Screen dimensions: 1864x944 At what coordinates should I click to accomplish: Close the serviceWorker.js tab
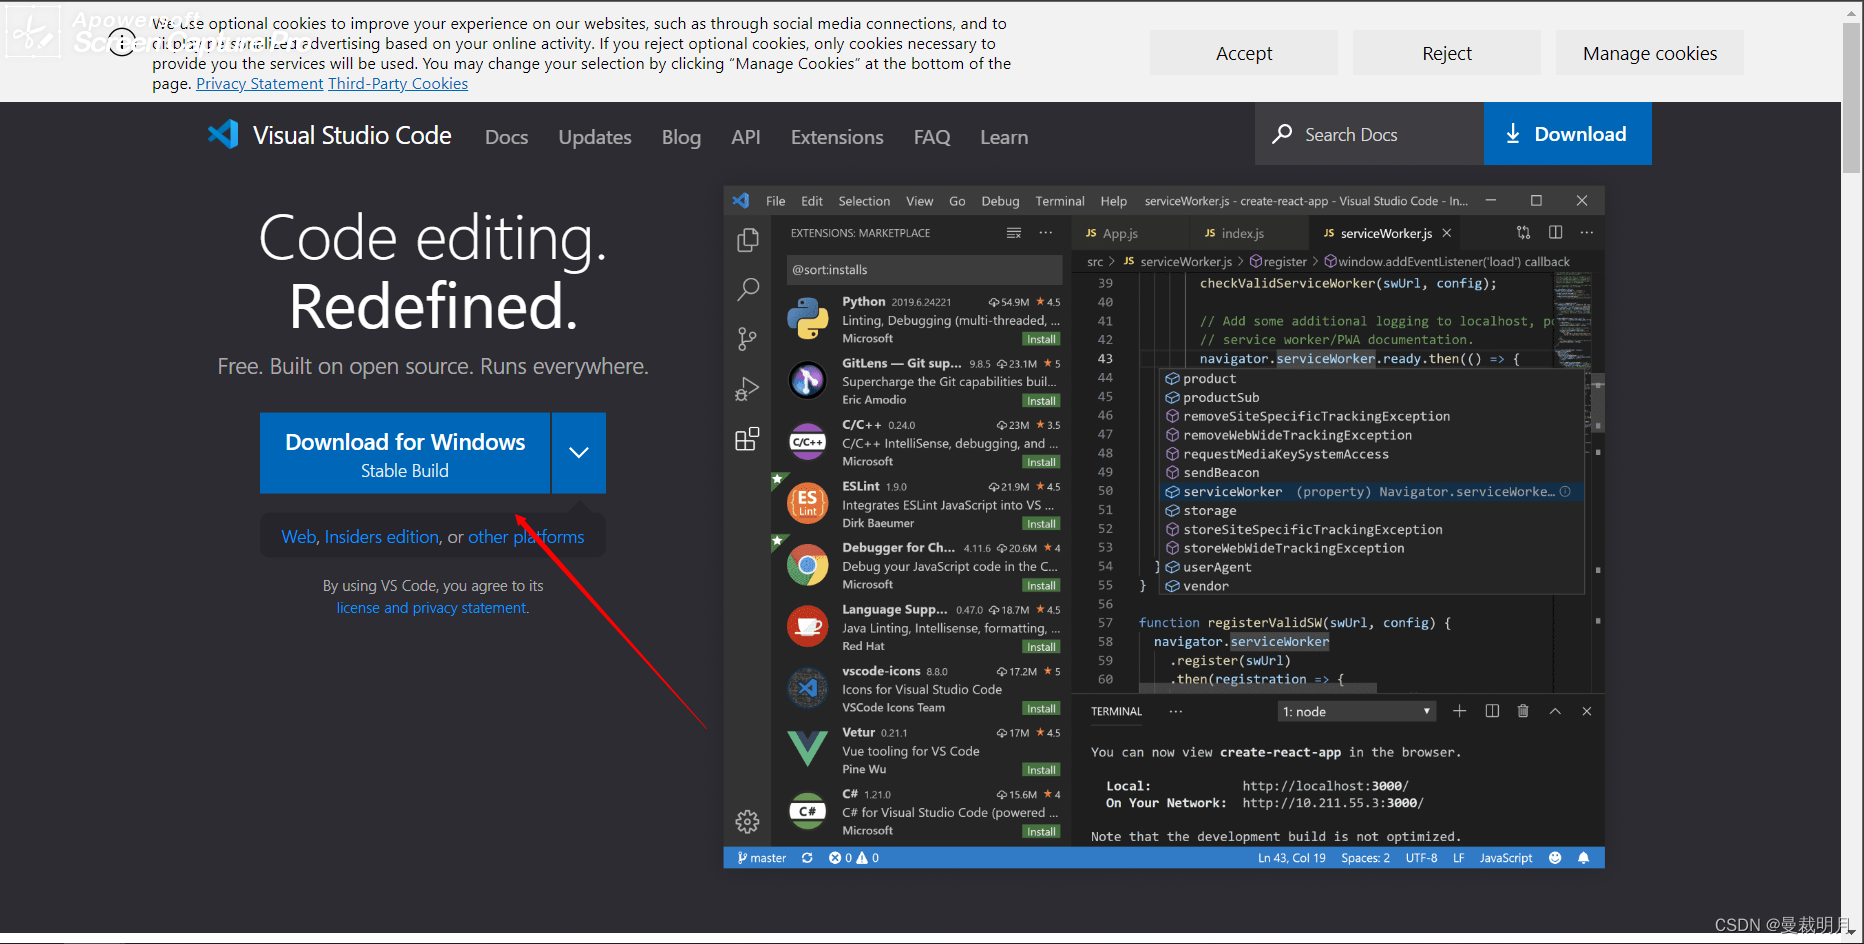(1447, 233)
